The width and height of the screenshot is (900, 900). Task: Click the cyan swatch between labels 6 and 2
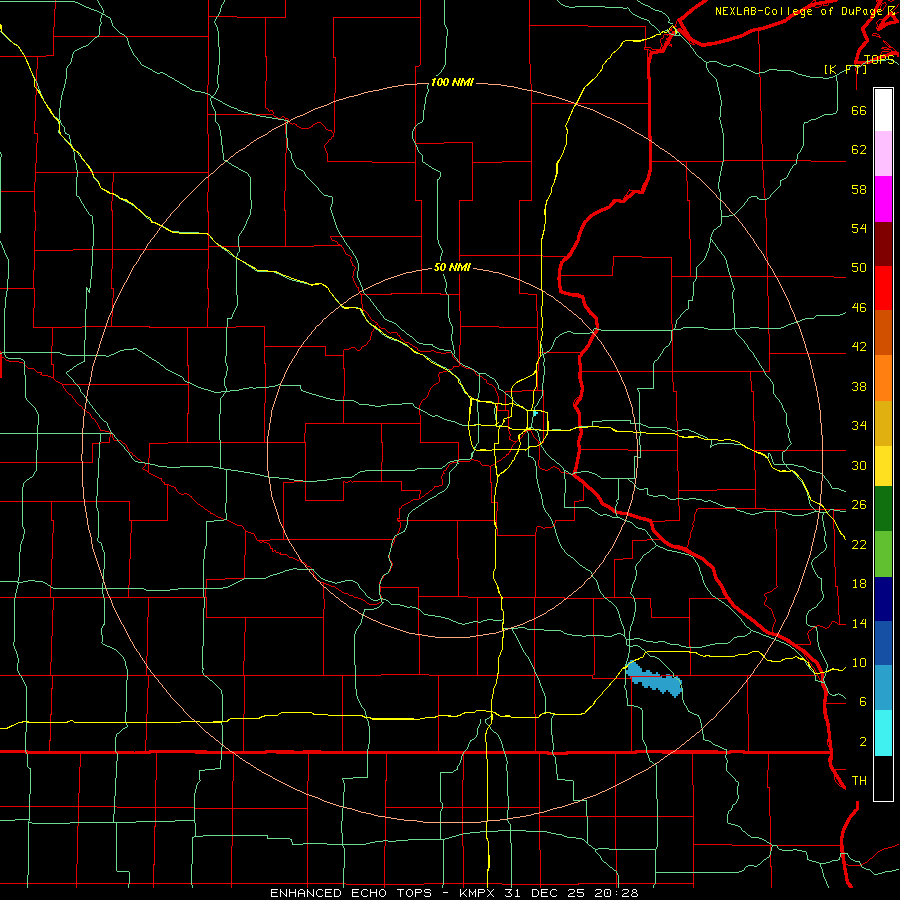[x=883, y=733]
